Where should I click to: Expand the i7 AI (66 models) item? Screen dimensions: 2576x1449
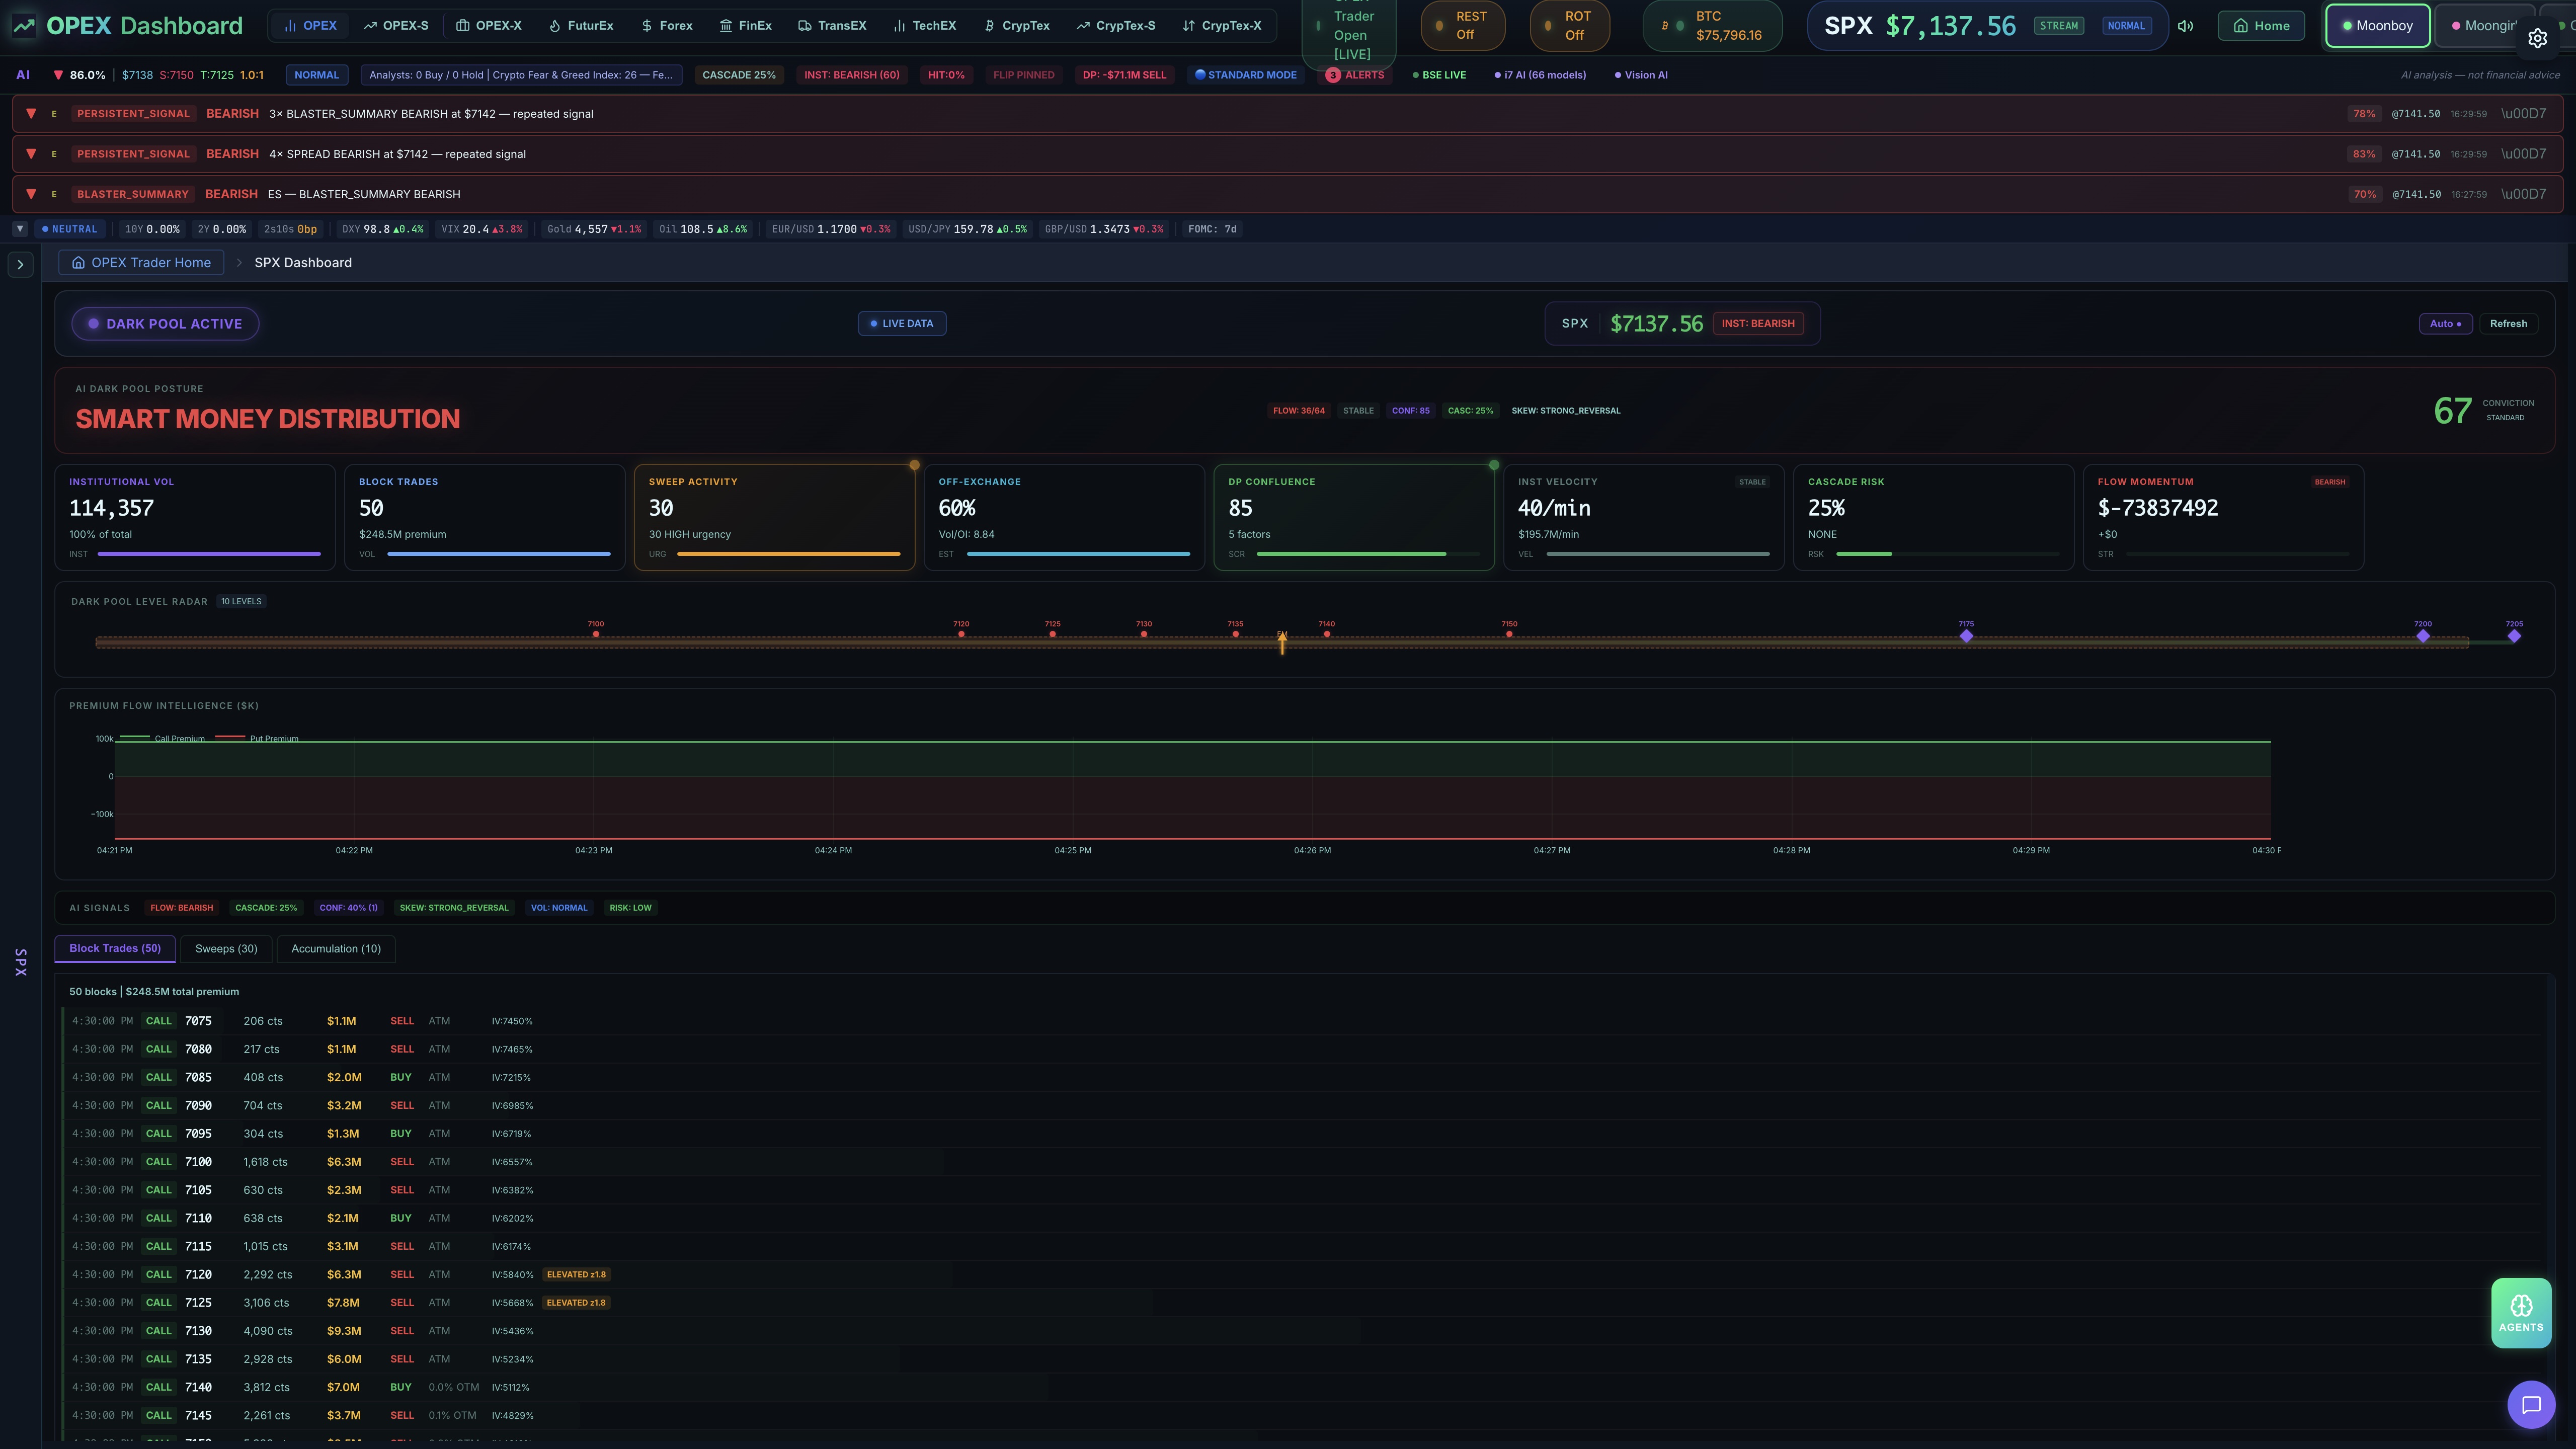point(1540,75)
